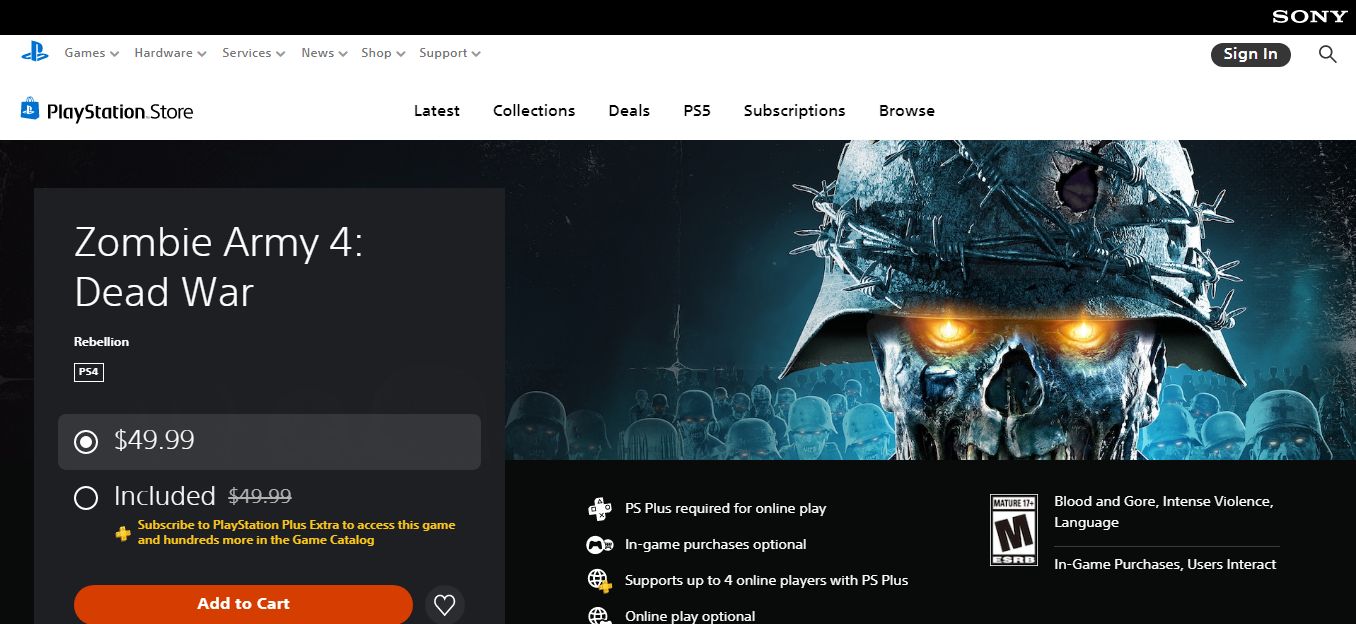Click the SONY logo

[x=1309, y=17]
